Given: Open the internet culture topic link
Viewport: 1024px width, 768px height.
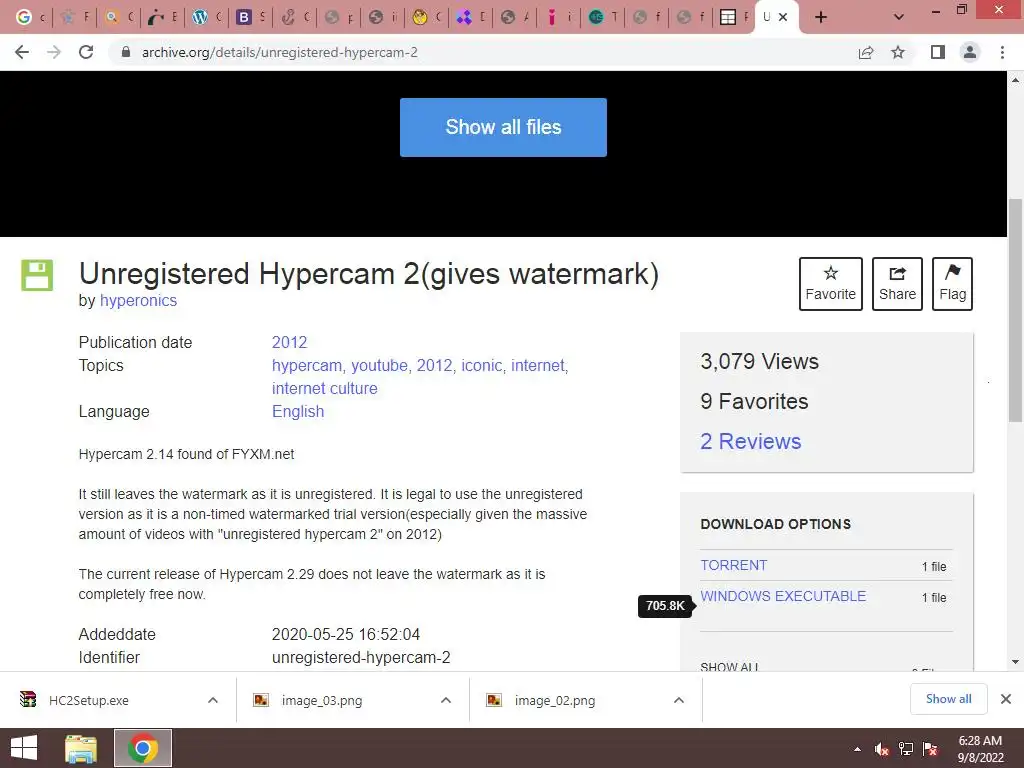Looking at the screenshot, I should pyautogui.click(x=325, y=388).
